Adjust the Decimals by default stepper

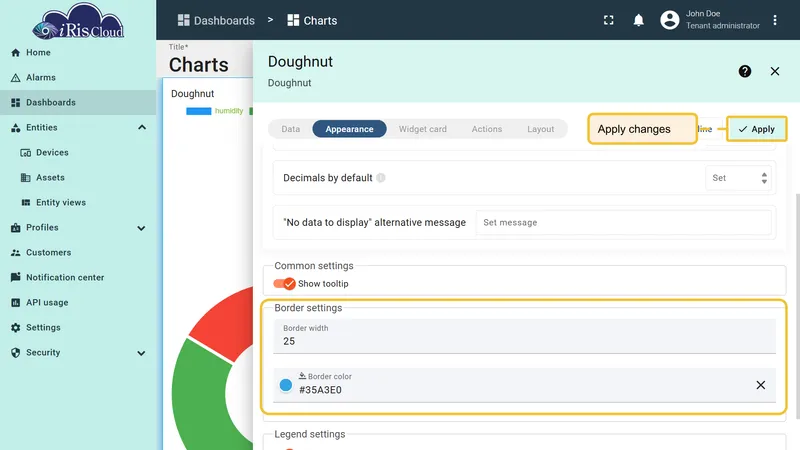pyautogui.click(x=764, y=178)
